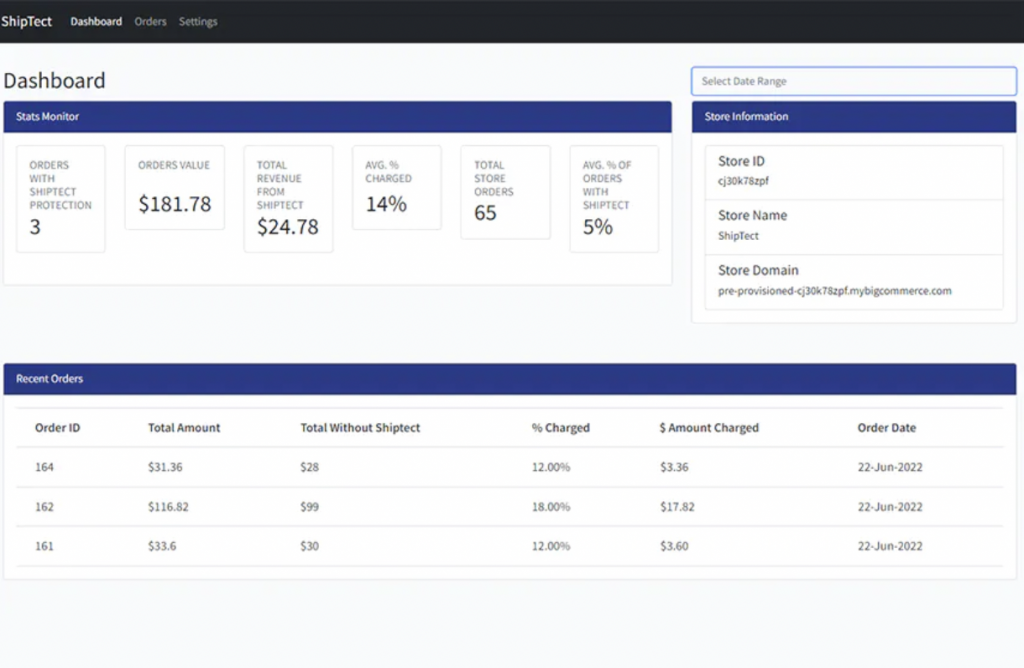The image size is (1024, 668).
Task: Open the Settings page from the navigation
Action: pyautogui.click(x=197, y=21)
